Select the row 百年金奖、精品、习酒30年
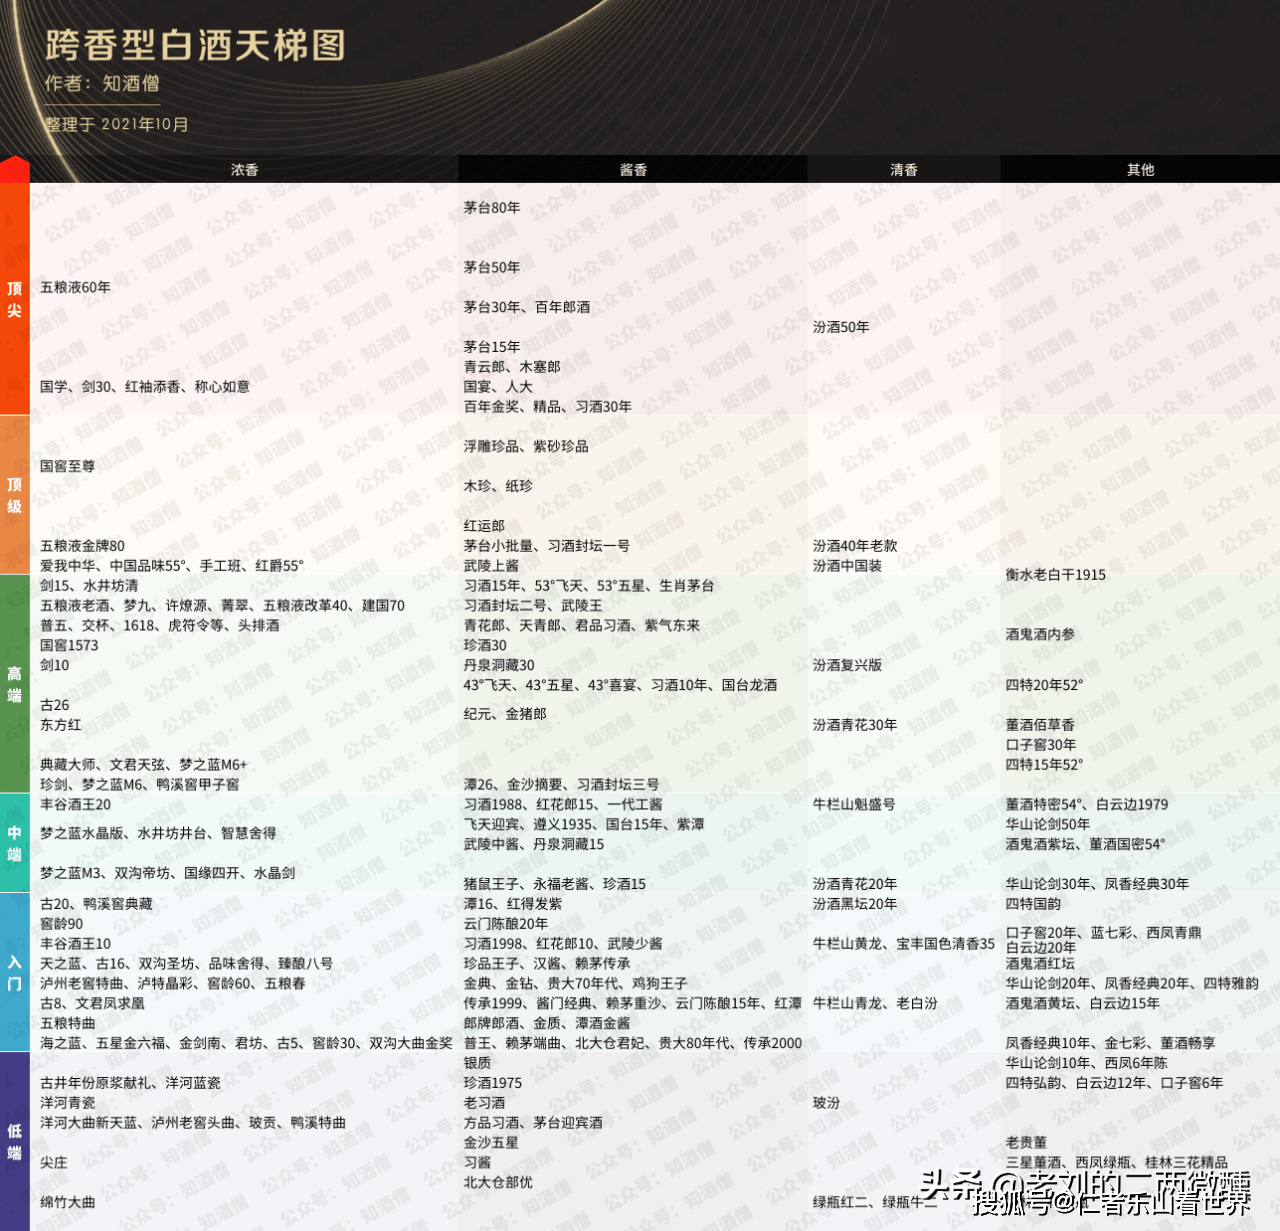 (548, 407)
